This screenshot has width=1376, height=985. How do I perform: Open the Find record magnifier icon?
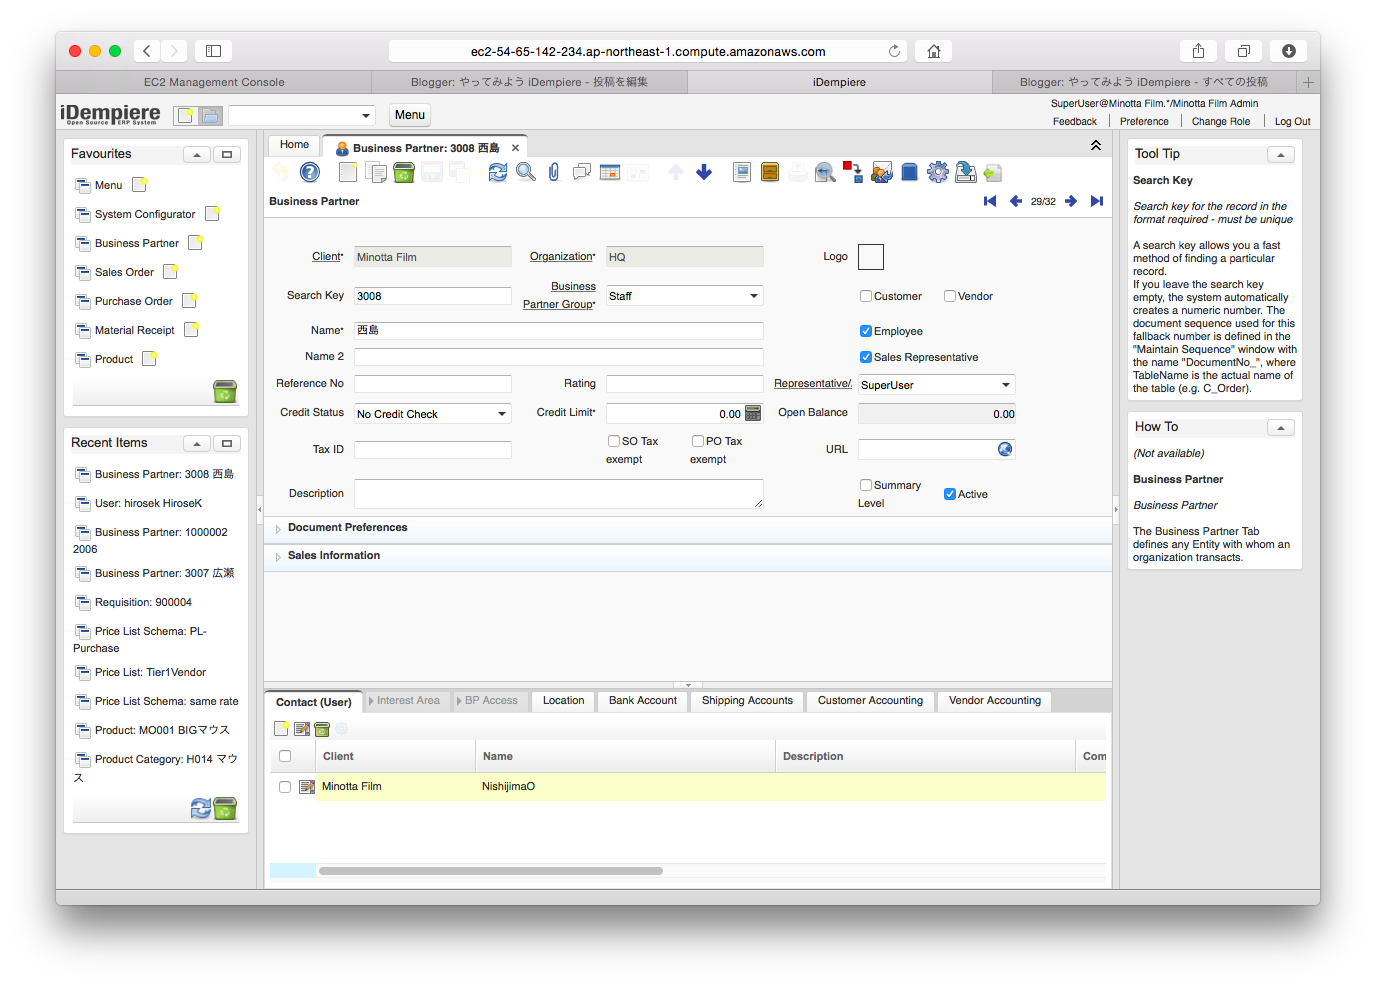coord(526,173)
